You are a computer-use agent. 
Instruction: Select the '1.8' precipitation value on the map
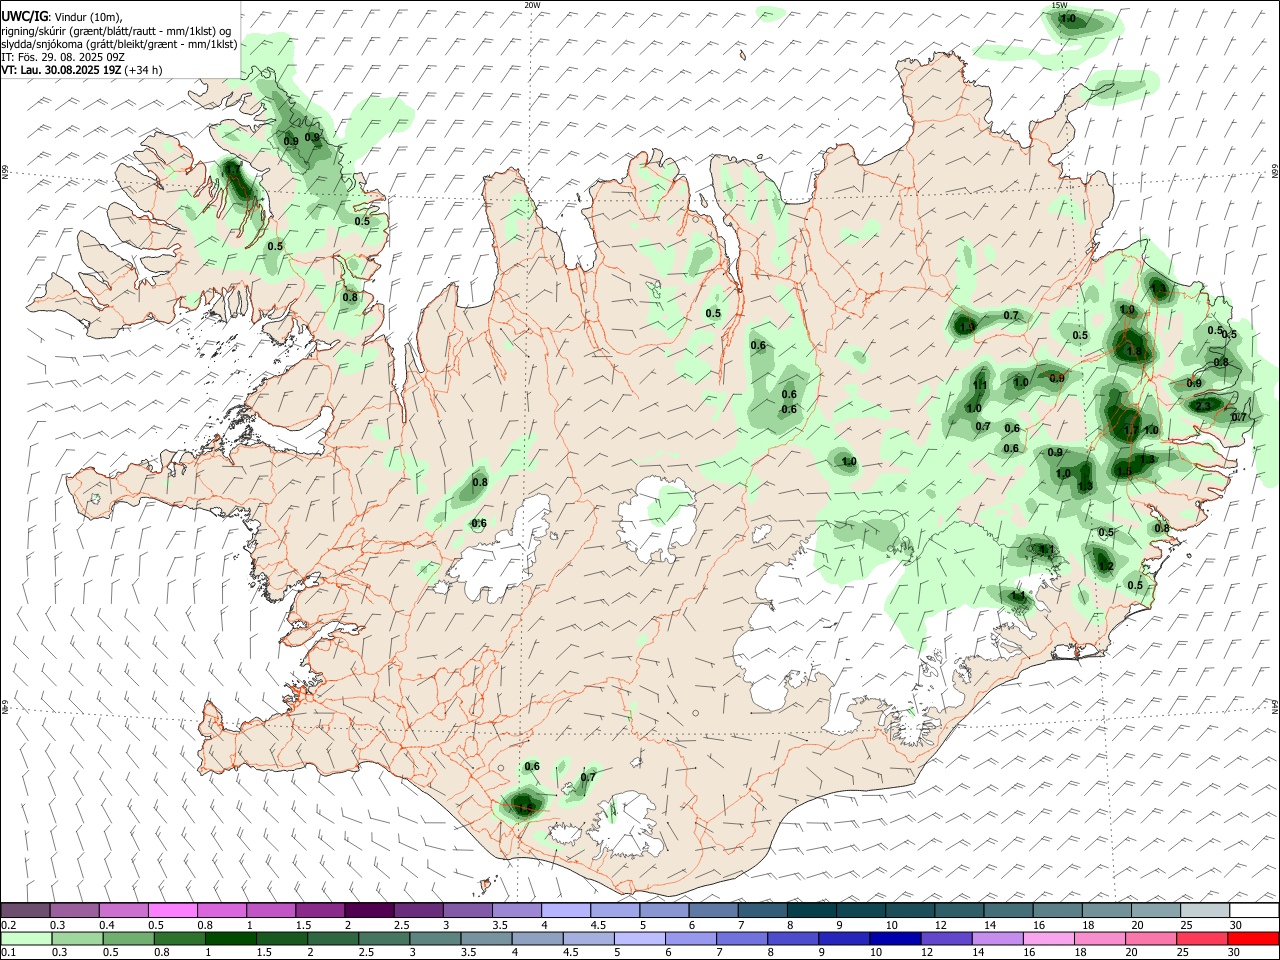point(1133,351)
